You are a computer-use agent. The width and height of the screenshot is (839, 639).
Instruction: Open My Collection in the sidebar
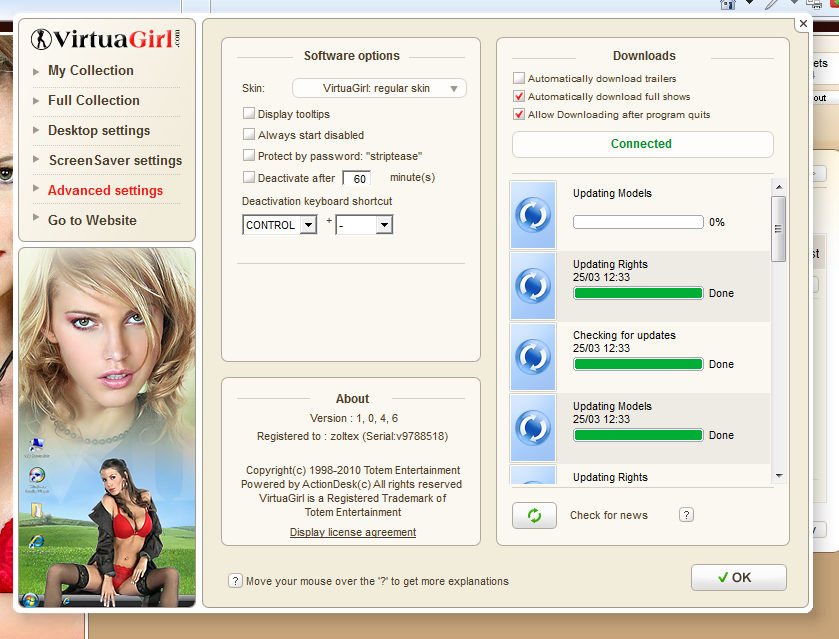[x=90, y=71]
